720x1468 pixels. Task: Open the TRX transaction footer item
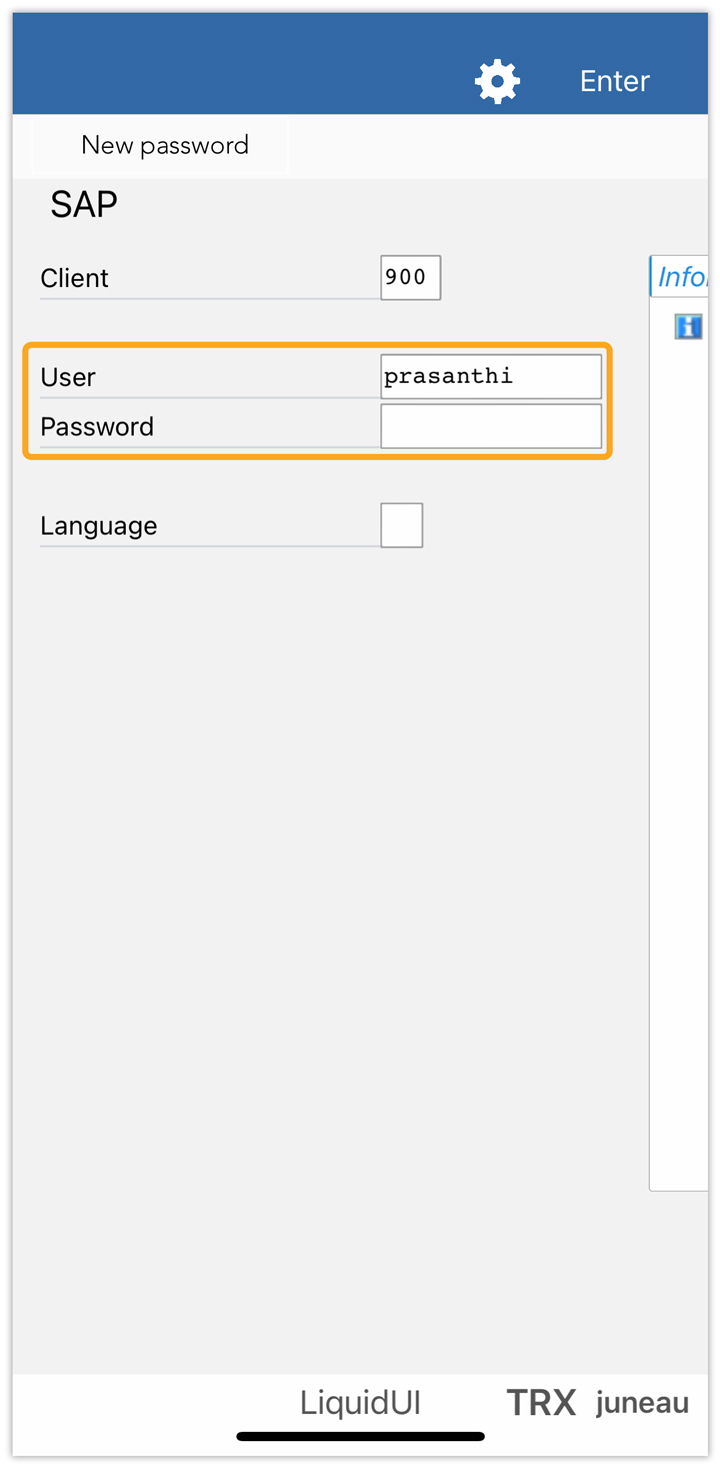pos(541,1403)
